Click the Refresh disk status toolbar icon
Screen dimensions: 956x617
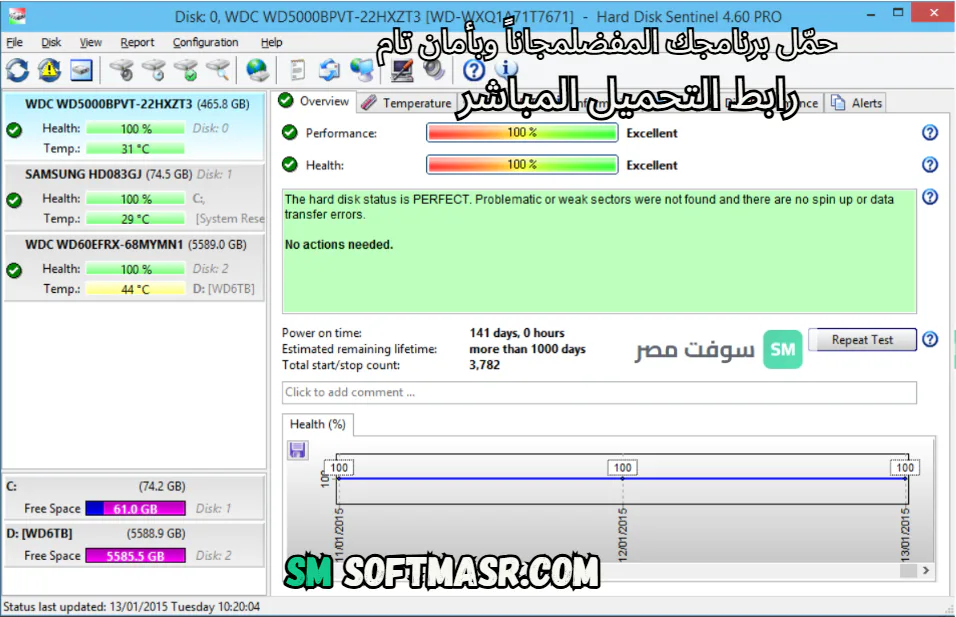[17, 71]
